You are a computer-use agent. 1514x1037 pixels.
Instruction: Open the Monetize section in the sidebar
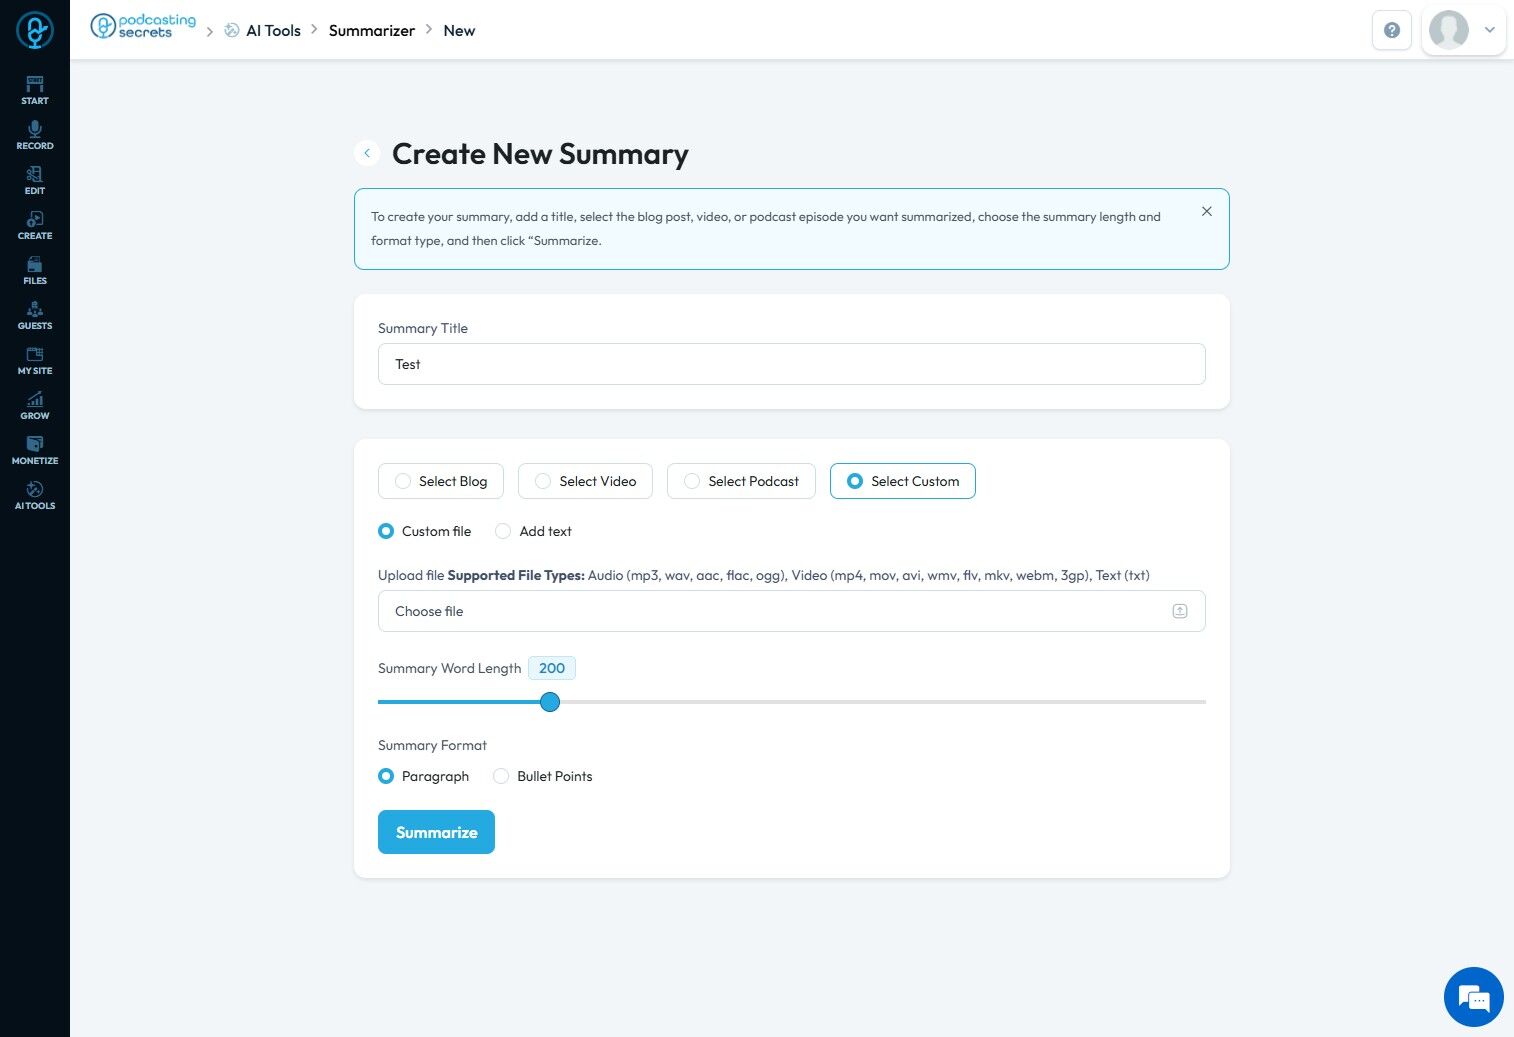coord(35,450)
